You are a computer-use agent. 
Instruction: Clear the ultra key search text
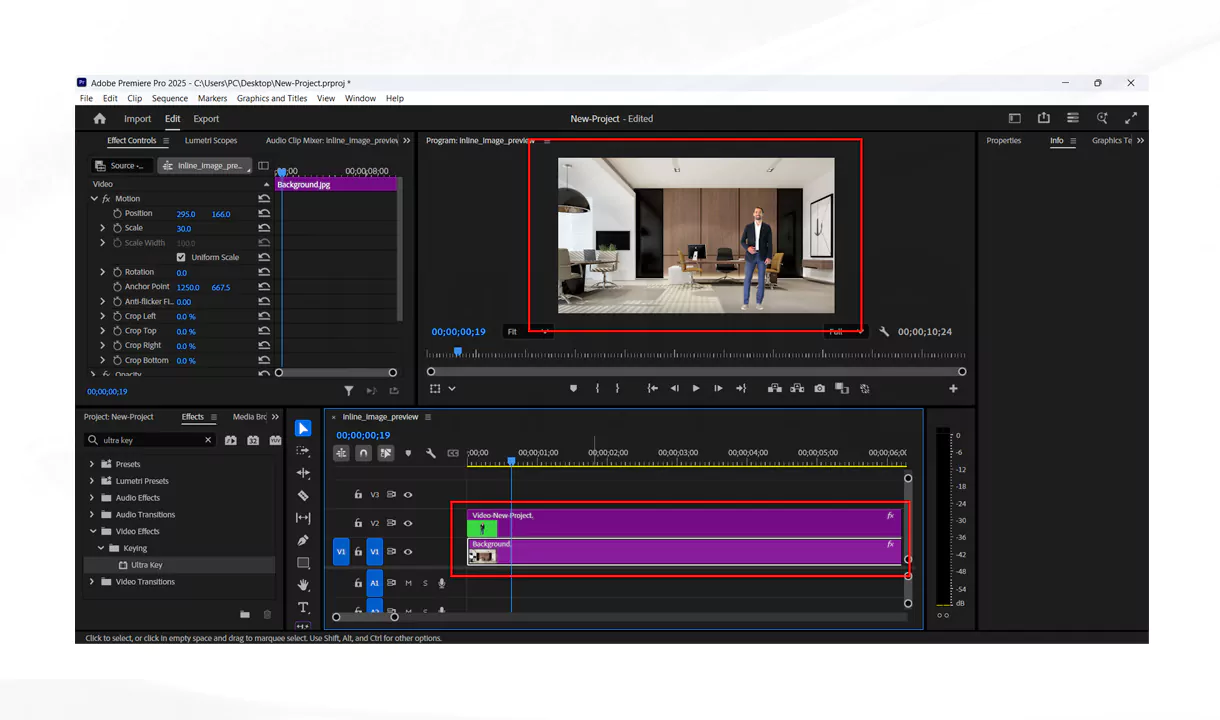[208, 440]
